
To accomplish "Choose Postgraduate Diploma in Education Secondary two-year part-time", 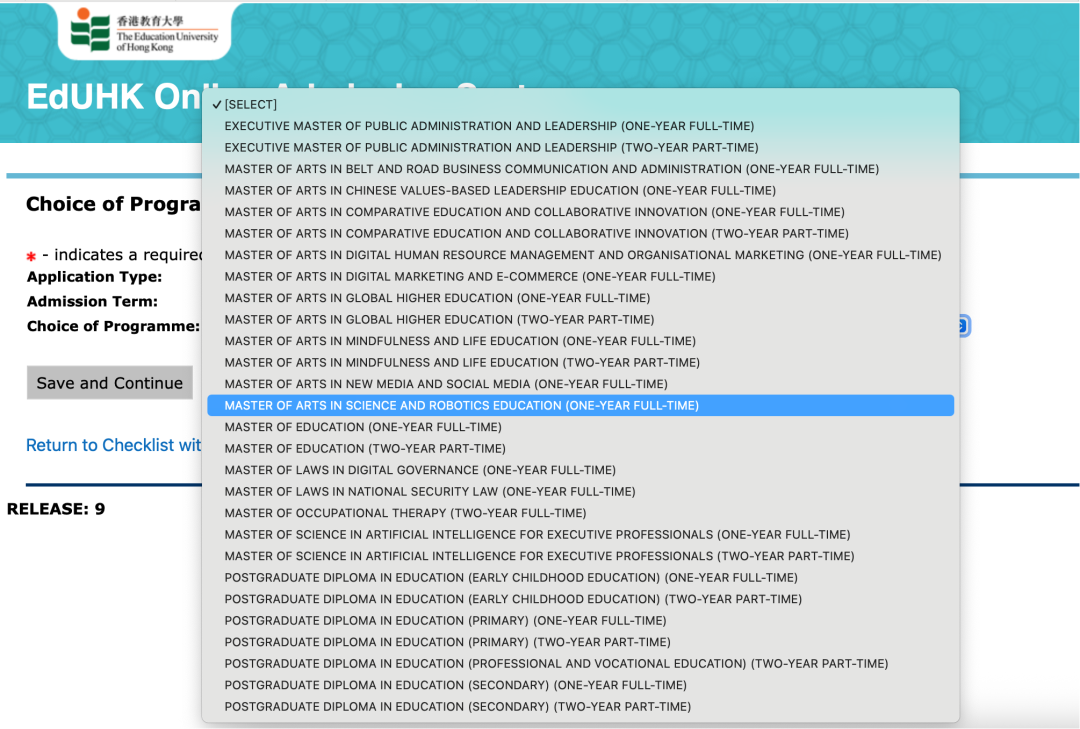I will coord(457,707).
